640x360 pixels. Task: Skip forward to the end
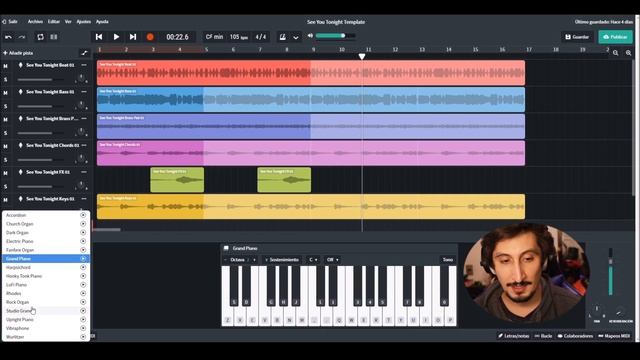[x=133, y=37]
